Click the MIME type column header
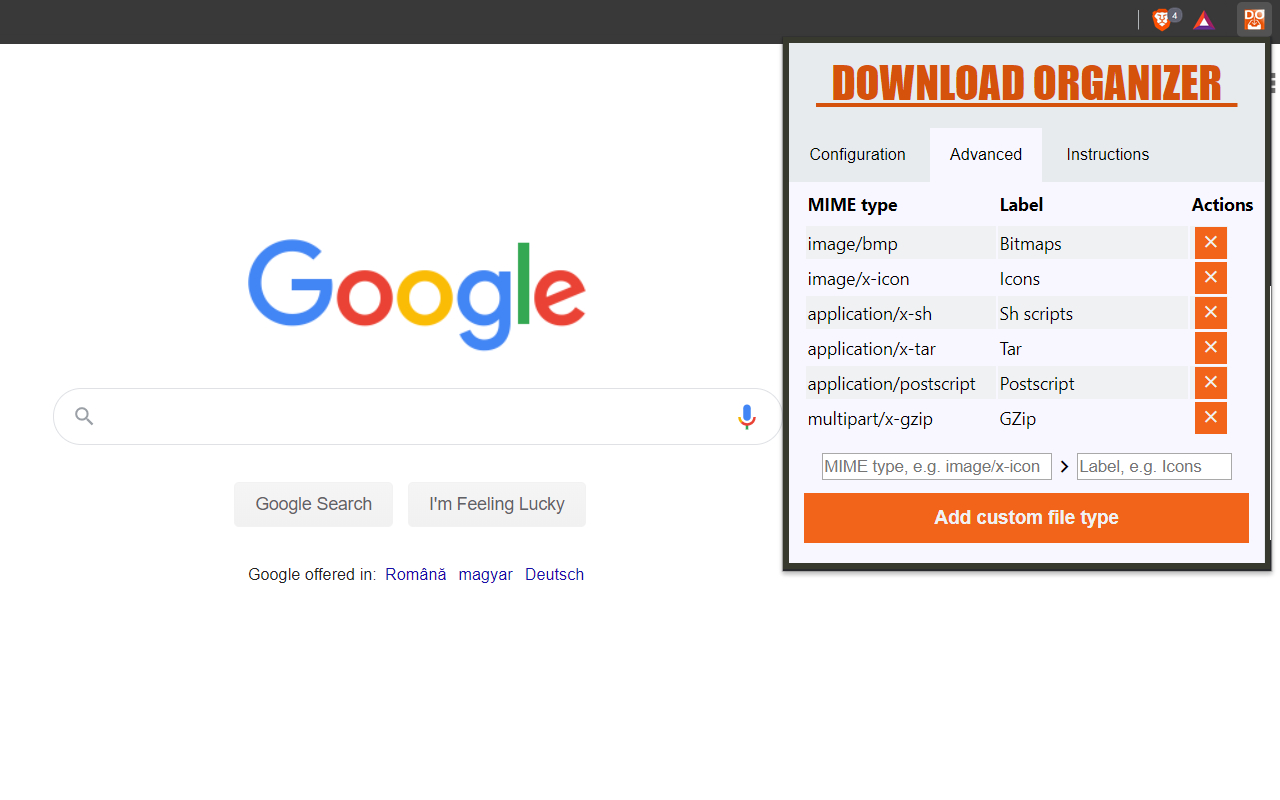The image size is (1280, 800). click(x=852, y=205)
